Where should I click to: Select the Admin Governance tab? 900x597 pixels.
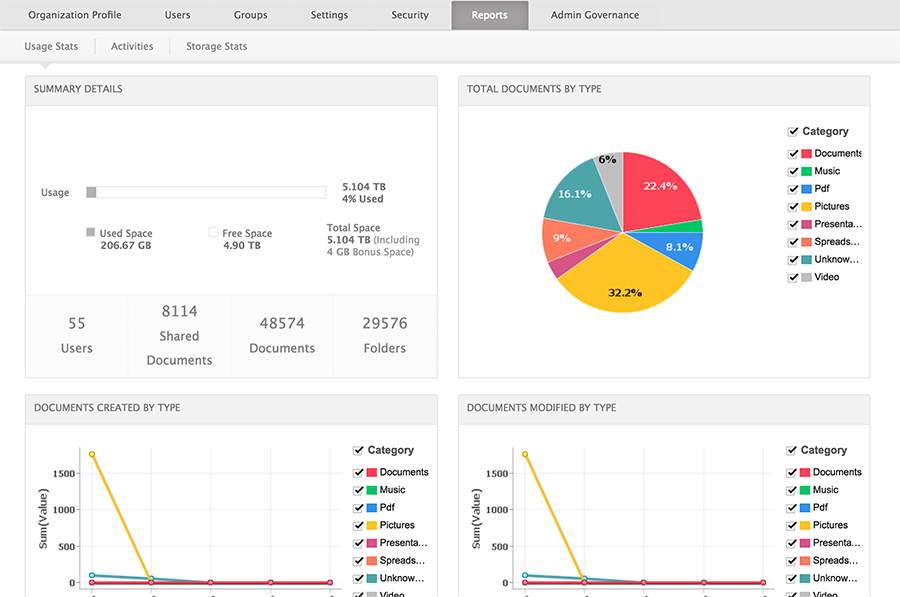(x=594, y=15)
